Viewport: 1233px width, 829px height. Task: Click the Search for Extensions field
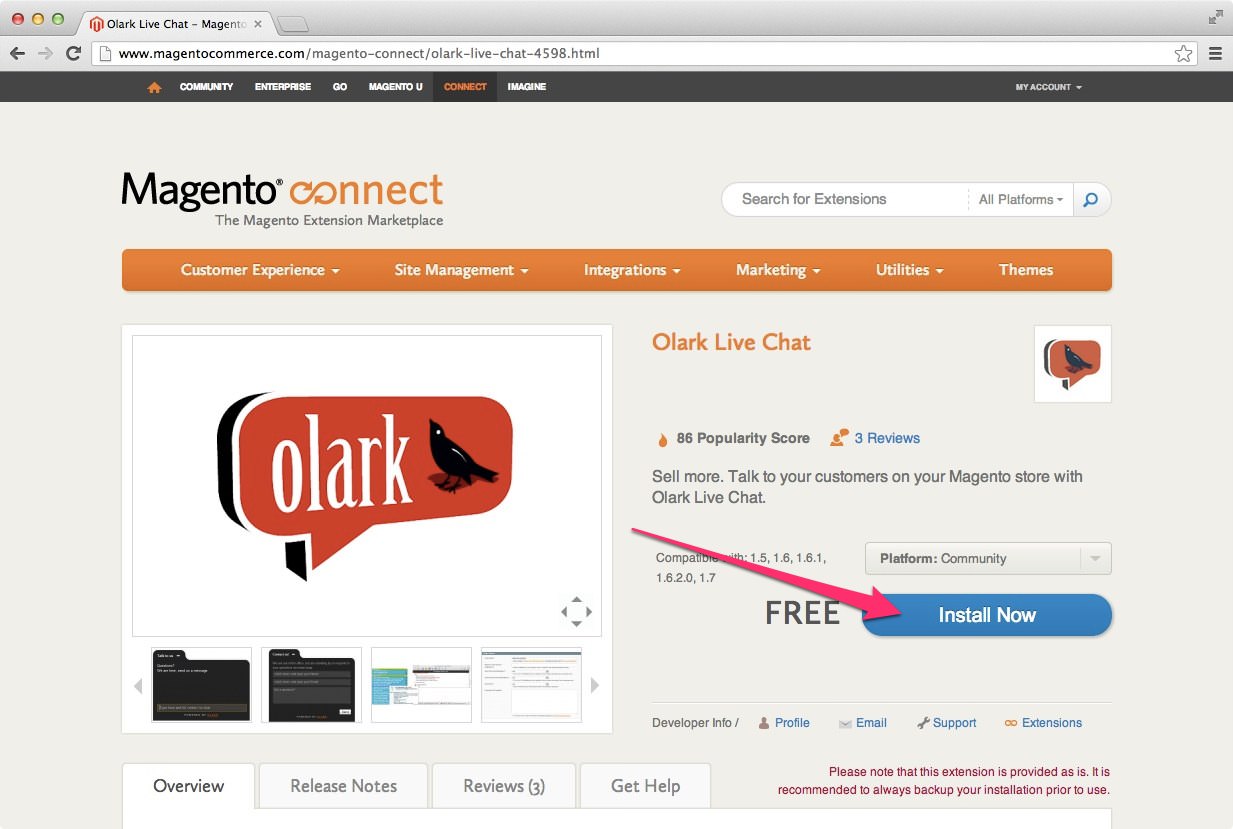pos(845,200)
